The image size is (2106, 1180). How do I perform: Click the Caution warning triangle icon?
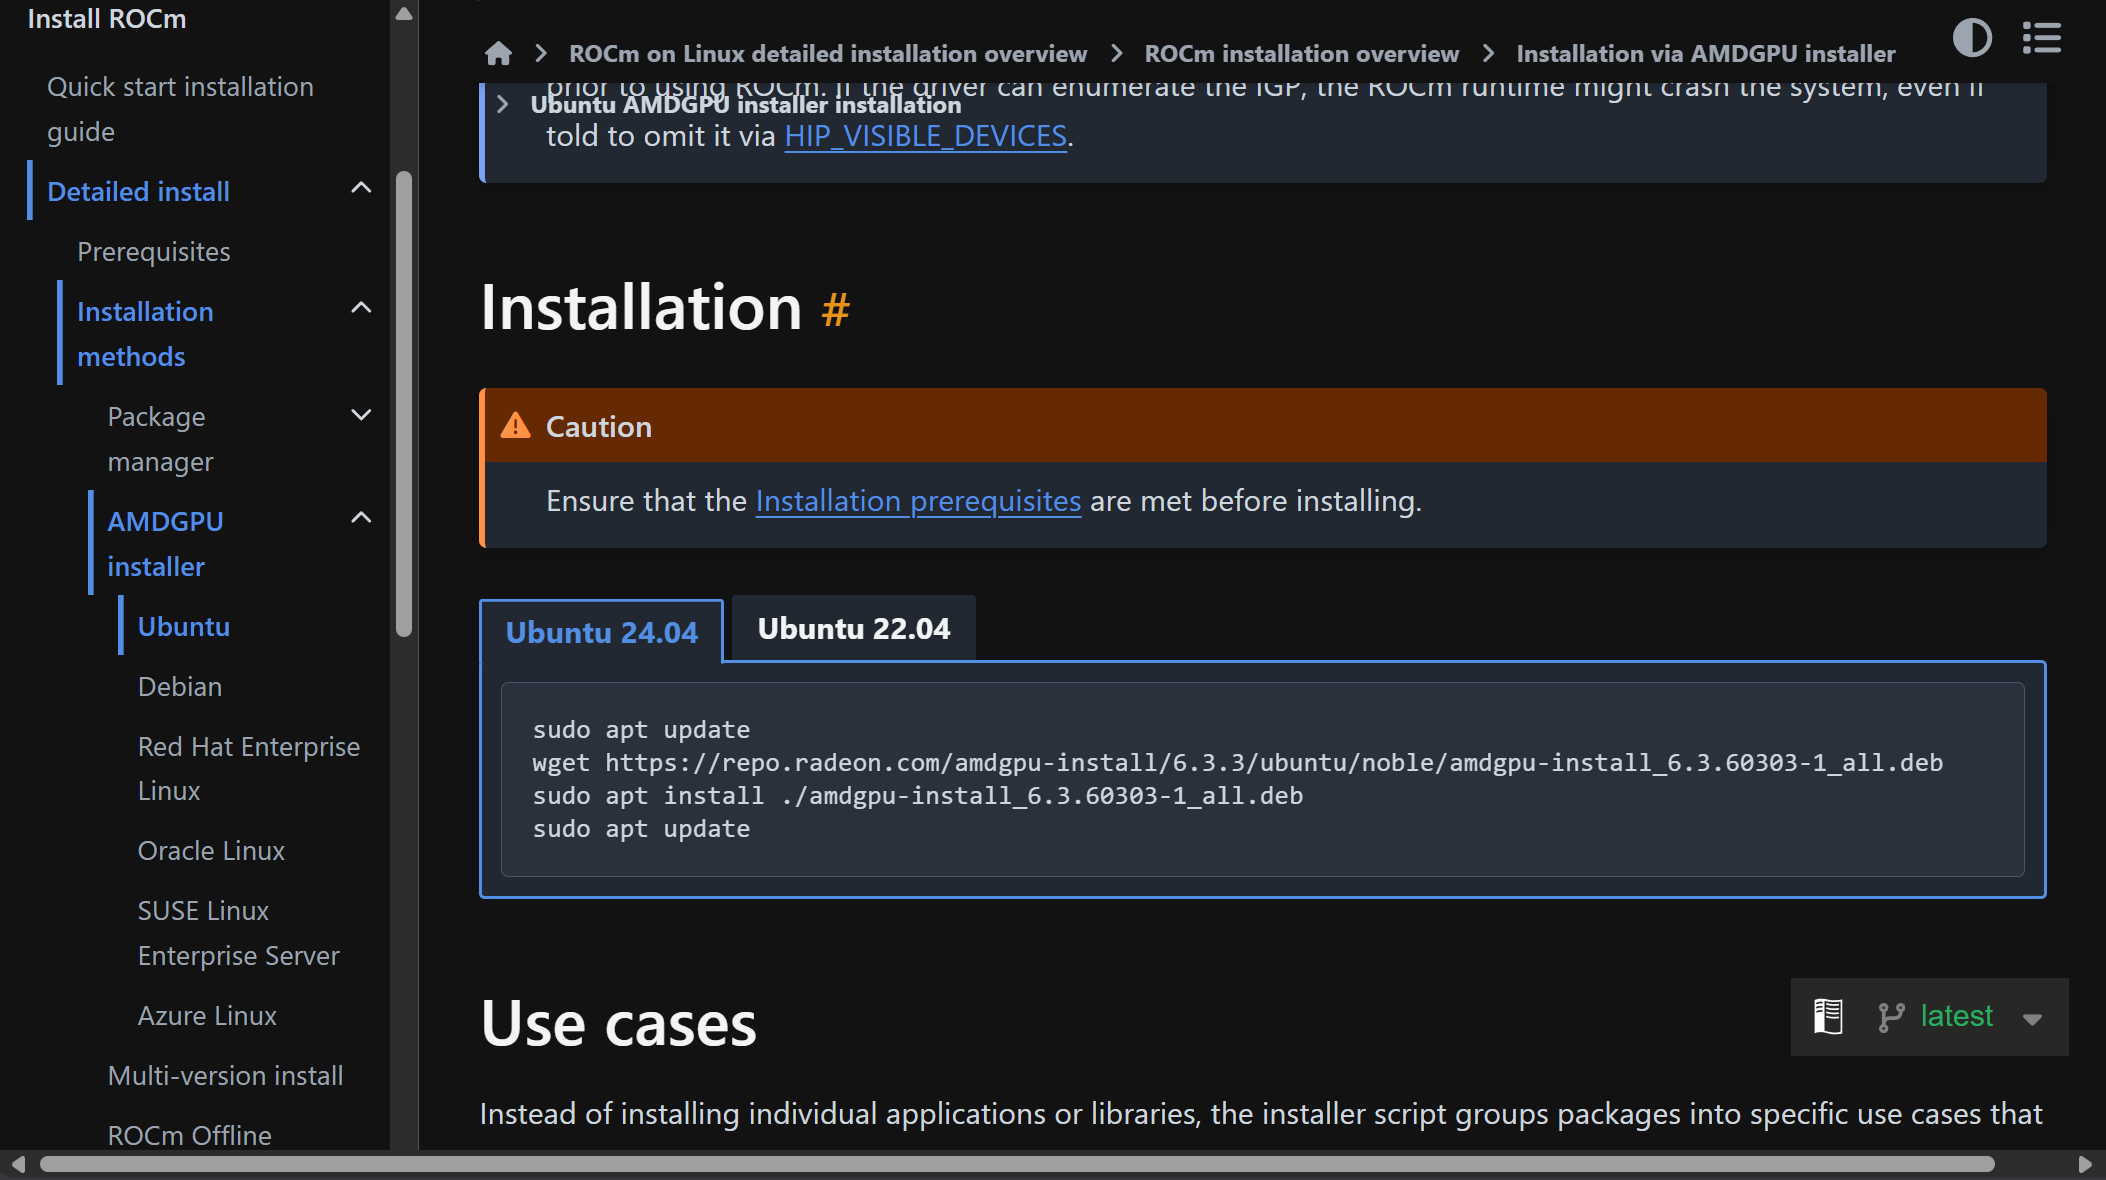tap(516, 426)
